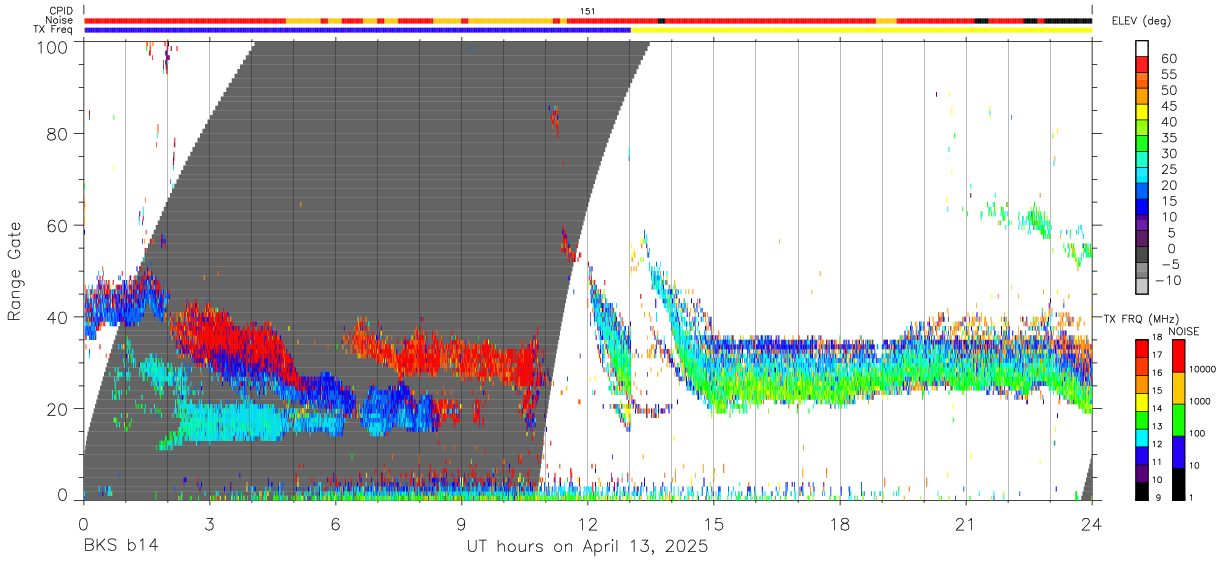
Task: Click the UT hour tick label 3
Action: click(209, 522)
